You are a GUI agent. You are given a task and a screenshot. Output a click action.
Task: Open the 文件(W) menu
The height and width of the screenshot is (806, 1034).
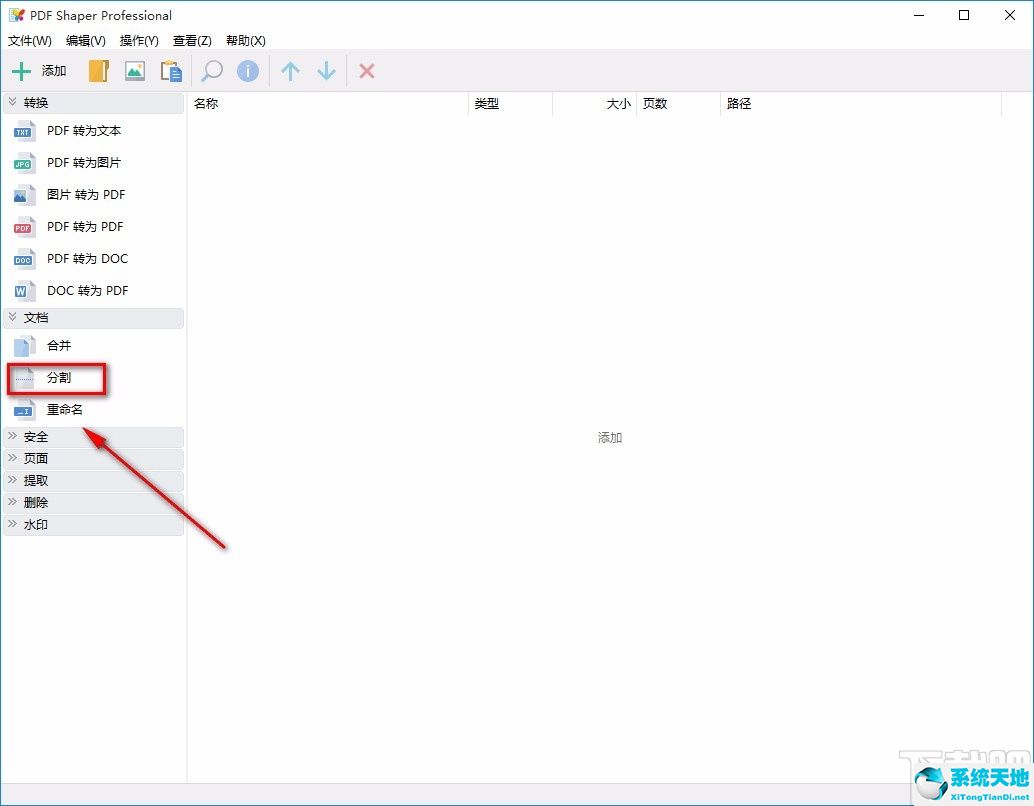pyautogui.click(x=30, y=41)
